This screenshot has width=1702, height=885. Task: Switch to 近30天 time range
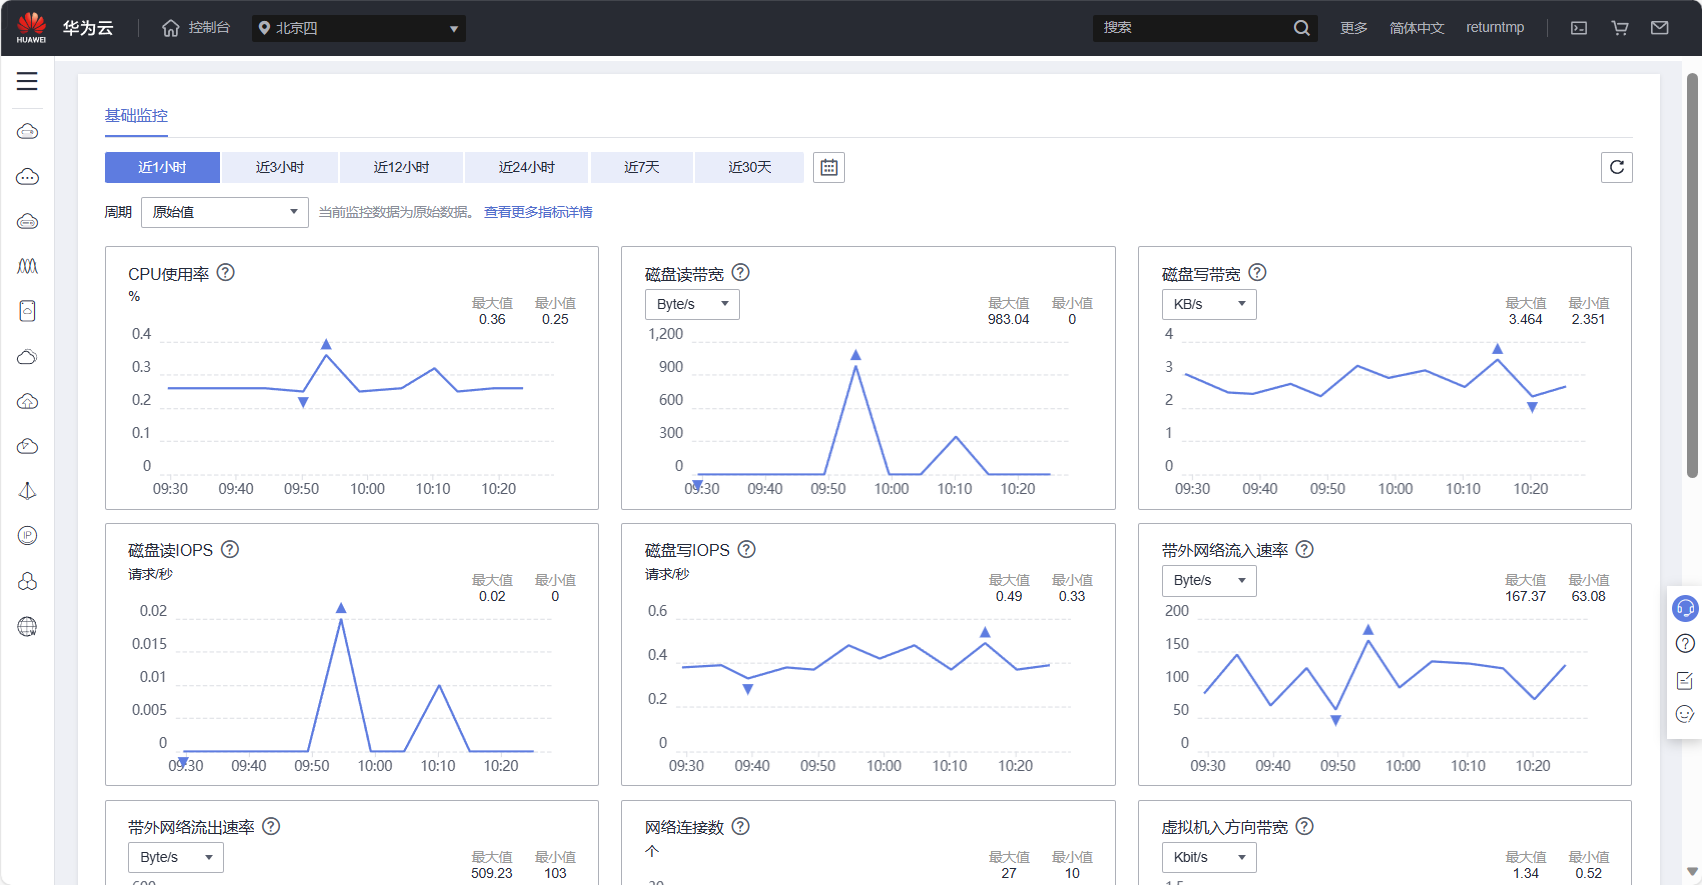click(750, 167)
